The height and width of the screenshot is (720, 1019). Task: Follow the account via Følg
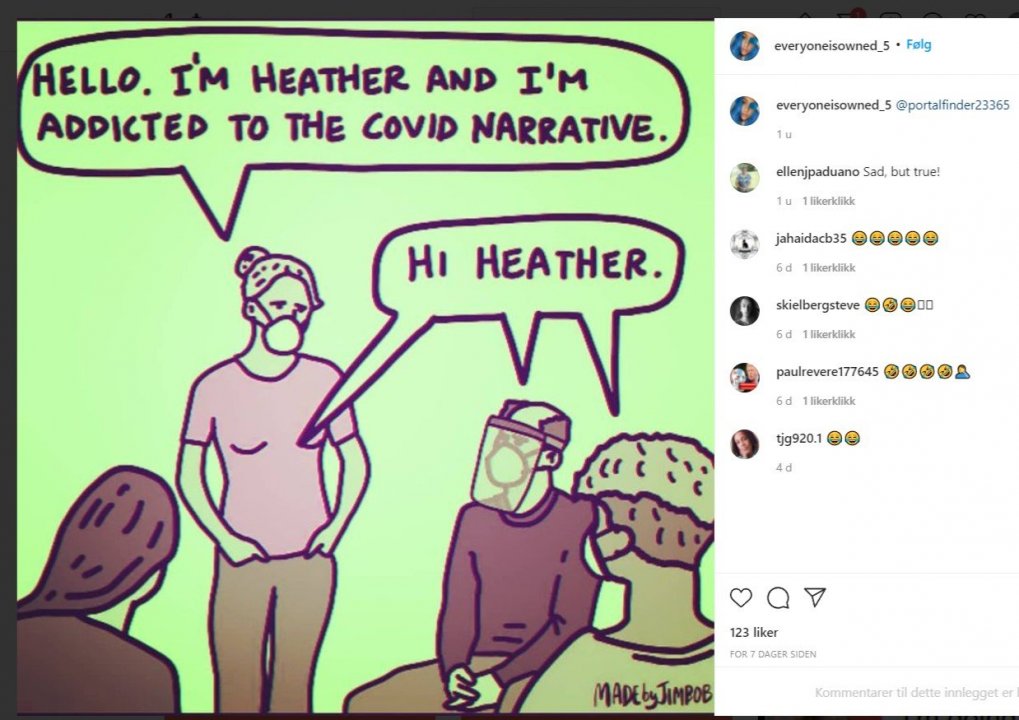[x=918, y=45]
